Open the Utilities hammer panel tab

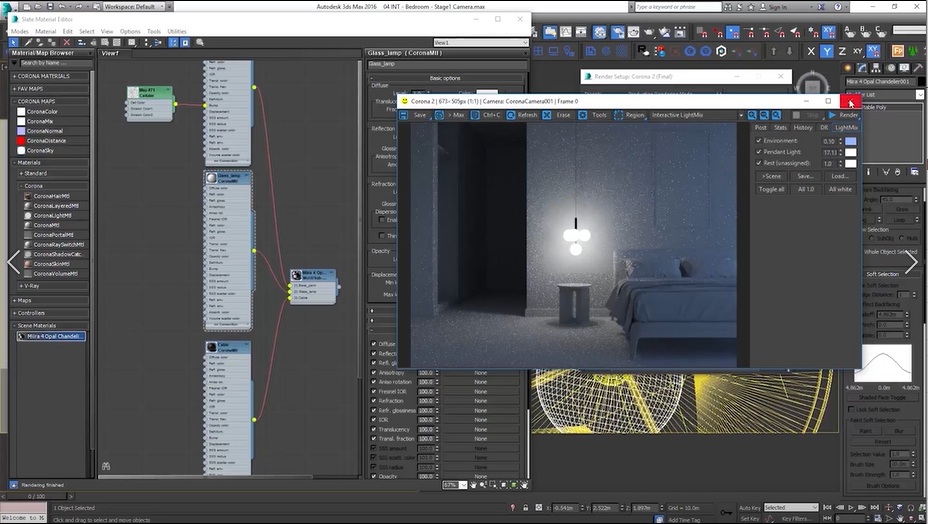918,68
